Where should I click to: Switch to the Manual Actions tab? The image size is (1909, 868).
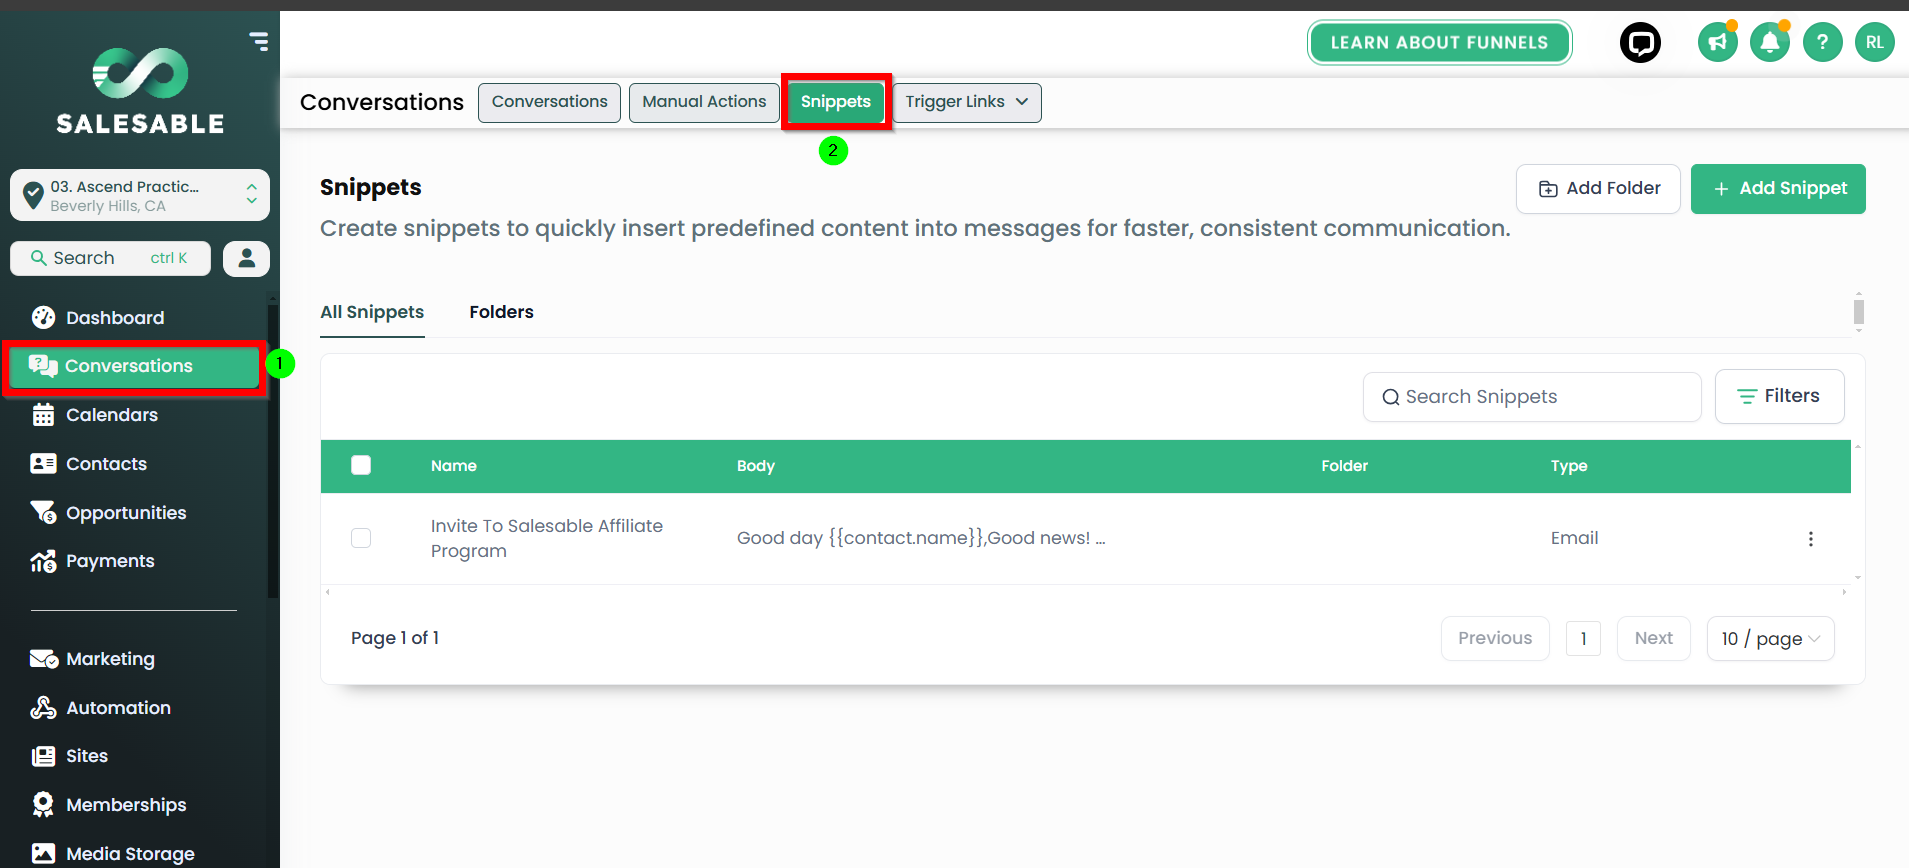[704, 102]
